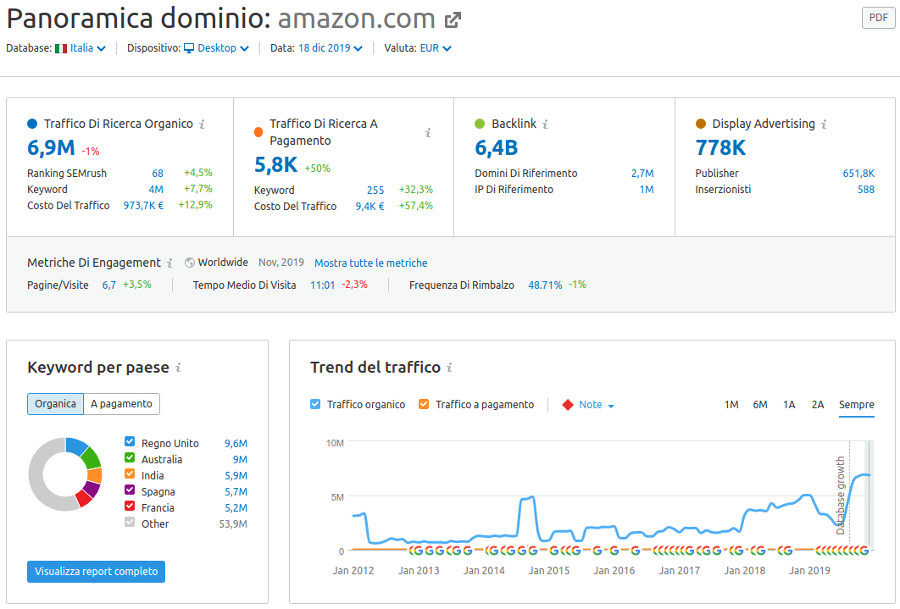This screenshot has height=609, width=900.
Task: Click paid Costo Del Traffico 9,4K €
Action: click(370, 206)
